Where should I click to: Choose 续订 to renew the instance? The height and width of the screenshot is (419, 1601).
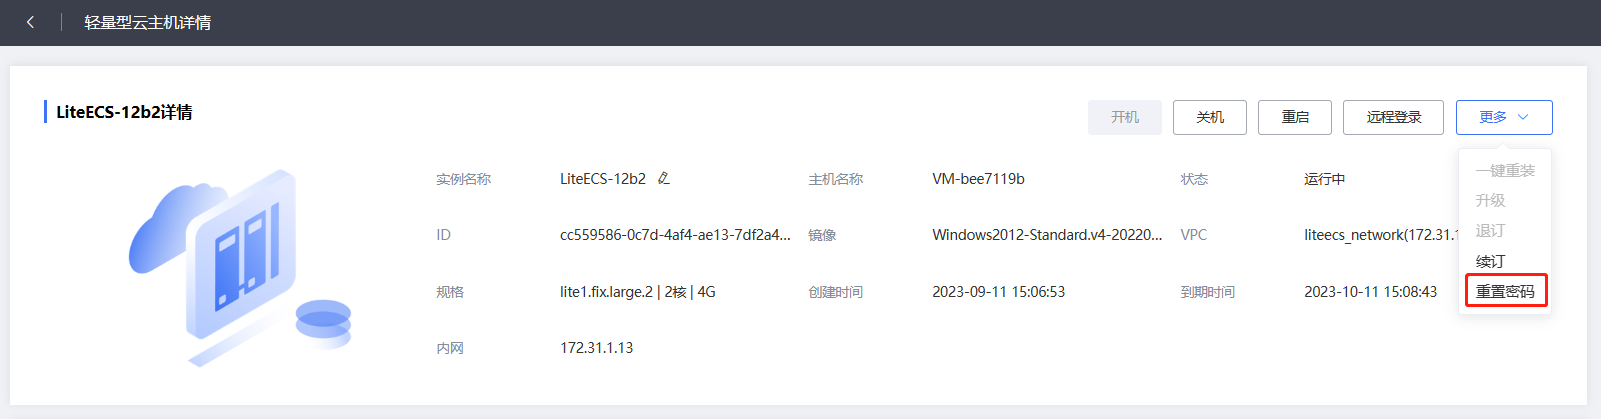click(x=1490, y=261)
